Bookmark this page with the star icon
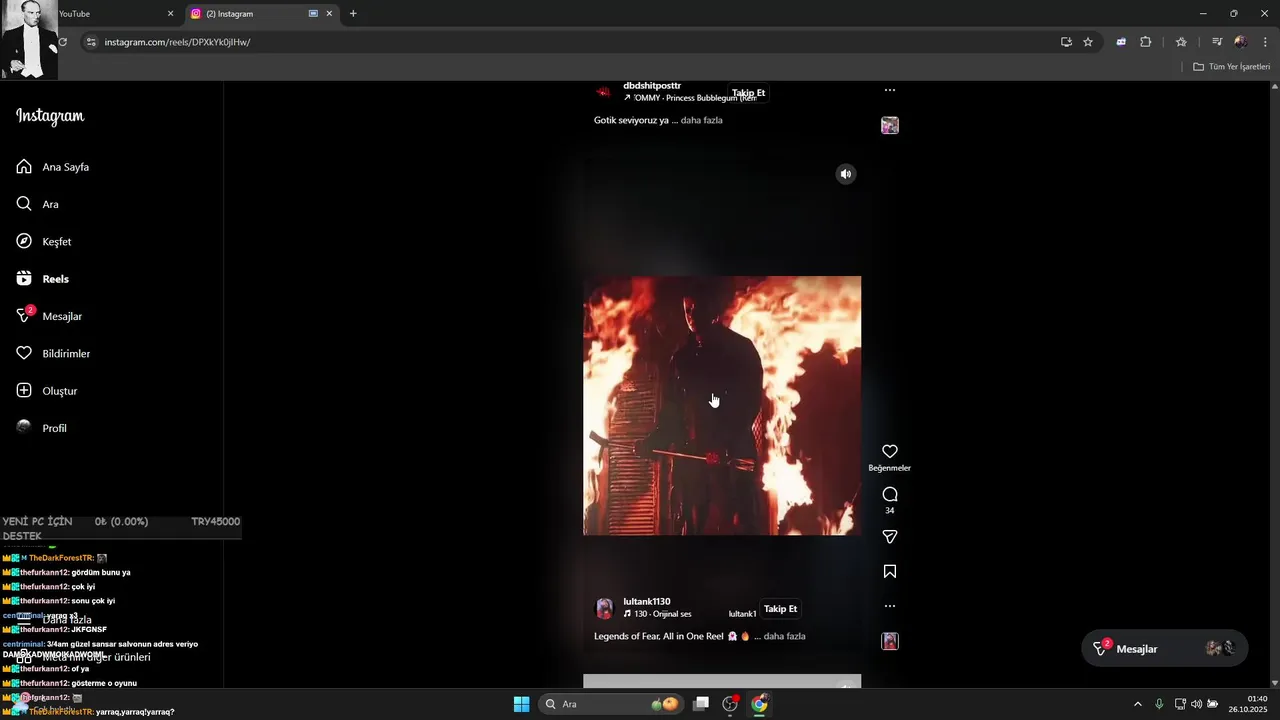 [x=1088, y=42]
